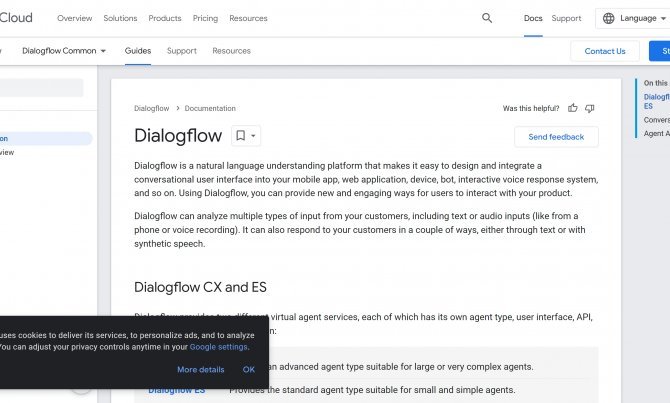This screenshot has width=670, height=403.
Task: Click the bookmark icon beside Dialogflow title
Action: [241, 135]
